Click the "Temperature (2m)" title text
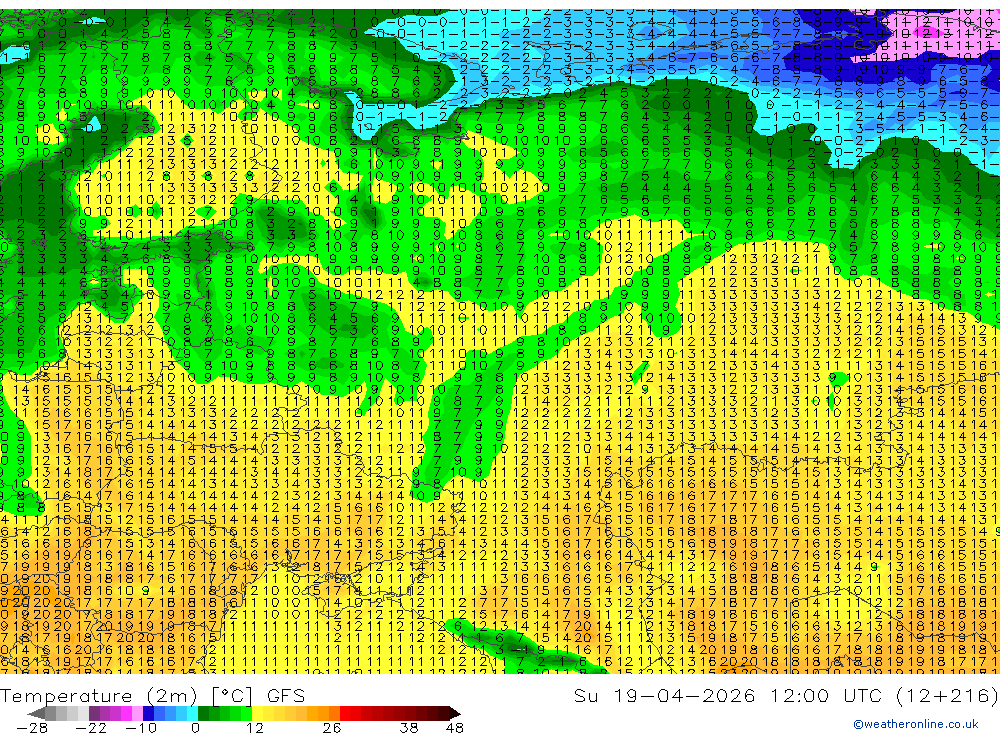1000x733 pixels. tap(99, 696)
